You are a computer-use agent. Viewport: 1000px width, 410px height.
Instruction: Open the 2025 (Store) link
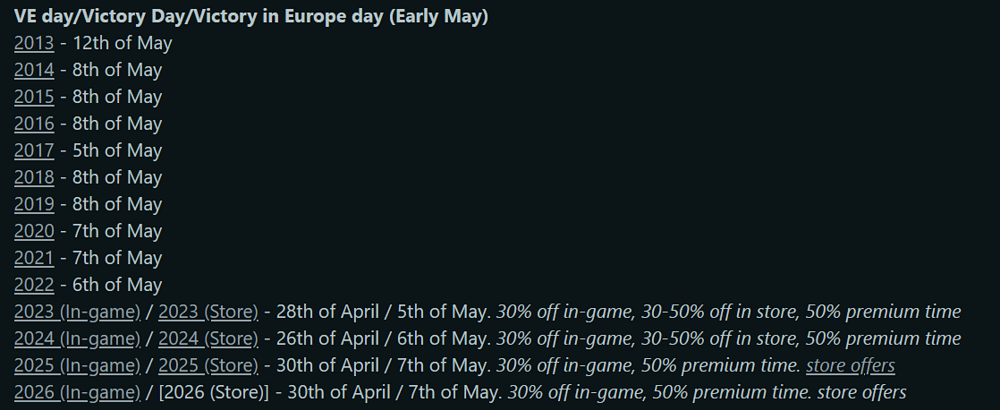(x=208, y=366)
